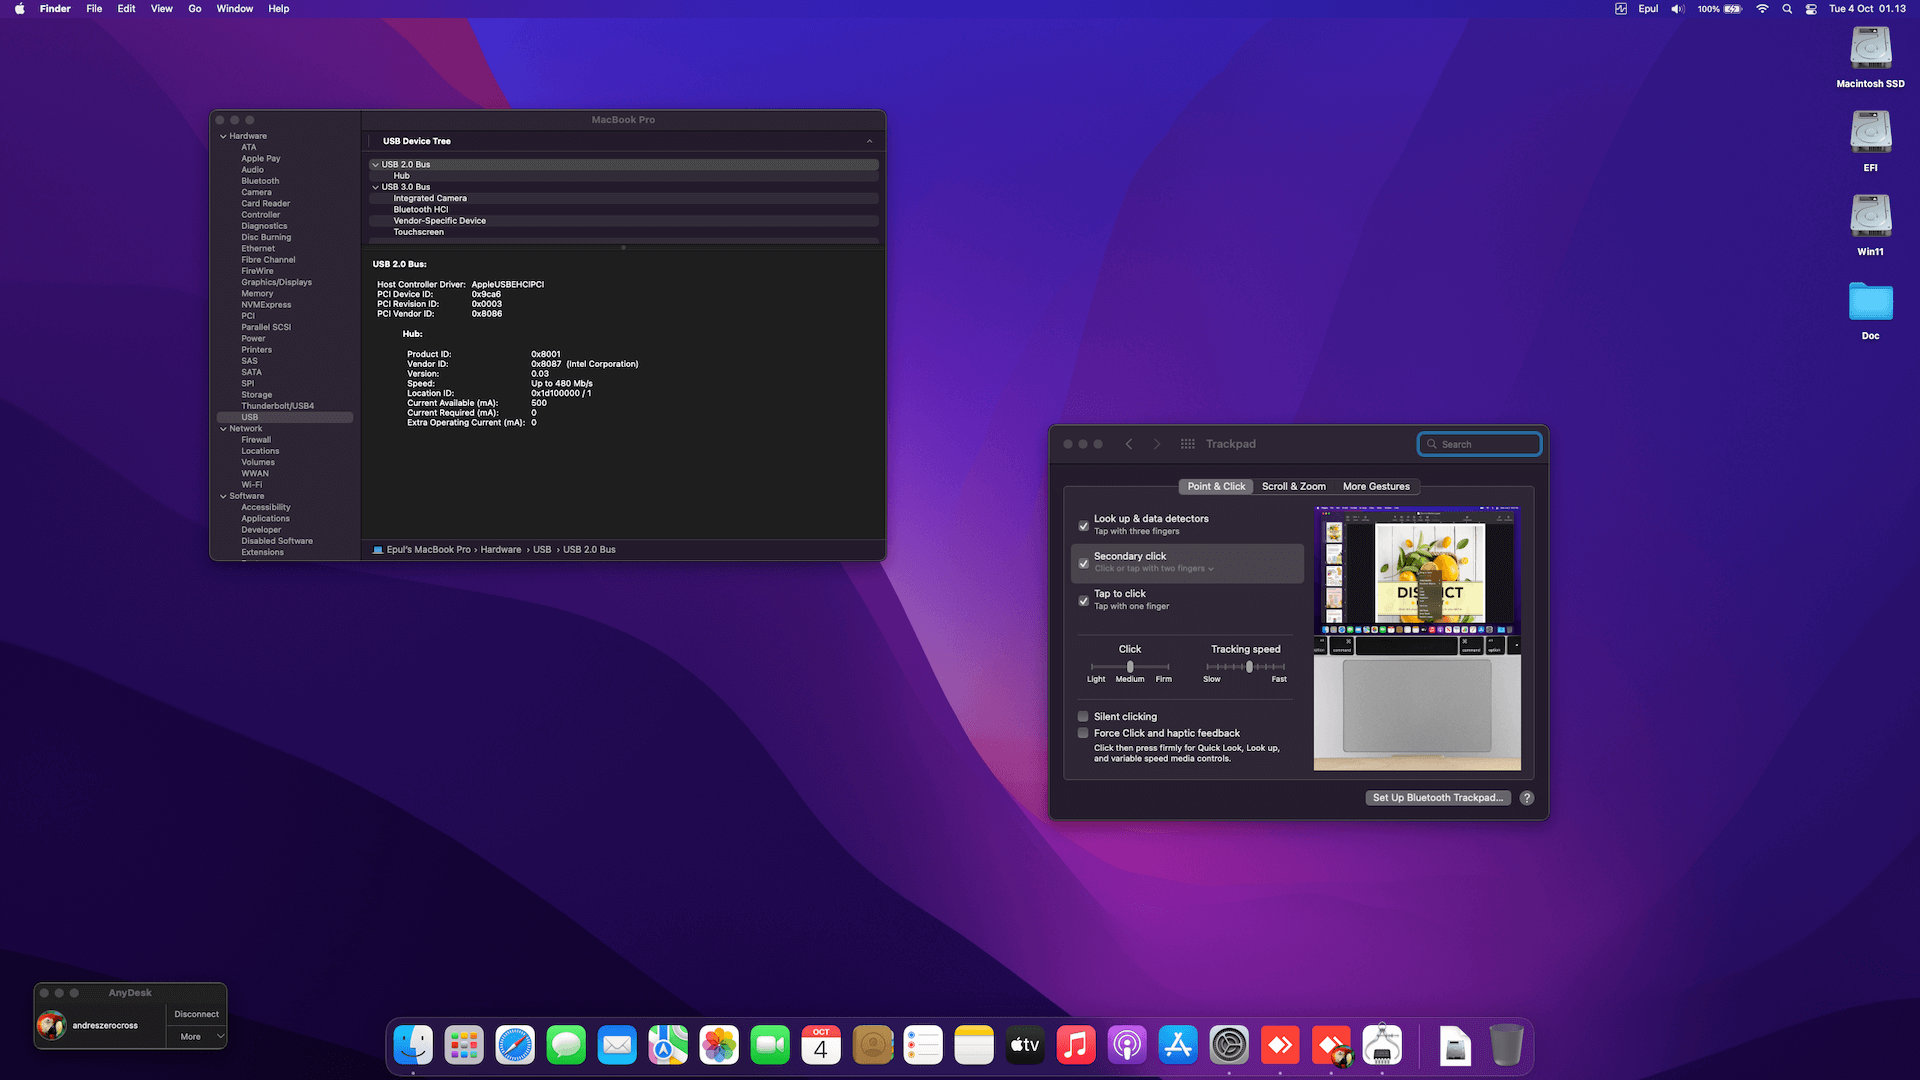Select the Doc folder on desktop
1920x1080 pixels.
click(1870, 310)
